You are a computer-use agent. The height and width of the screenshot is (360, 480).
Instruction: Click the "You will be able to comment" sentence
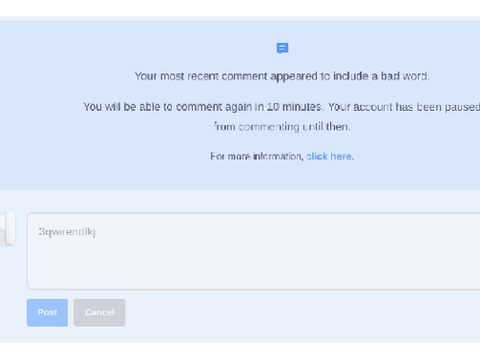tap(203, 107)
